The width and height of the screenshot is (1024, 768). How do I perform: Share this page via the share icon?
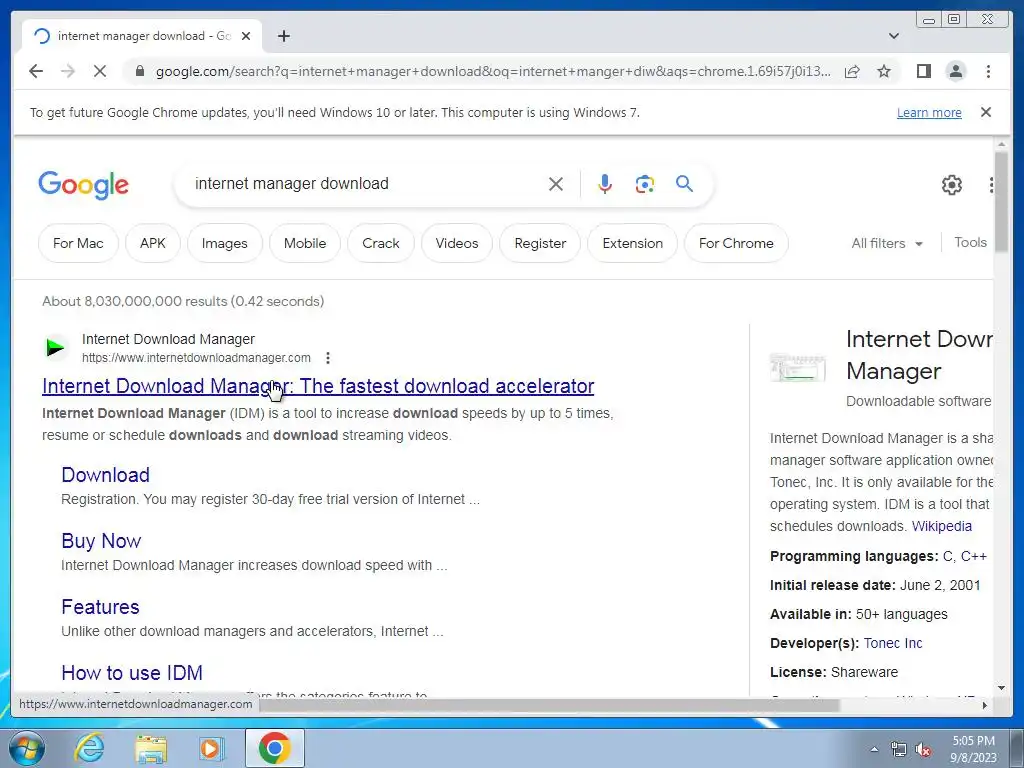tap(852, 71)
